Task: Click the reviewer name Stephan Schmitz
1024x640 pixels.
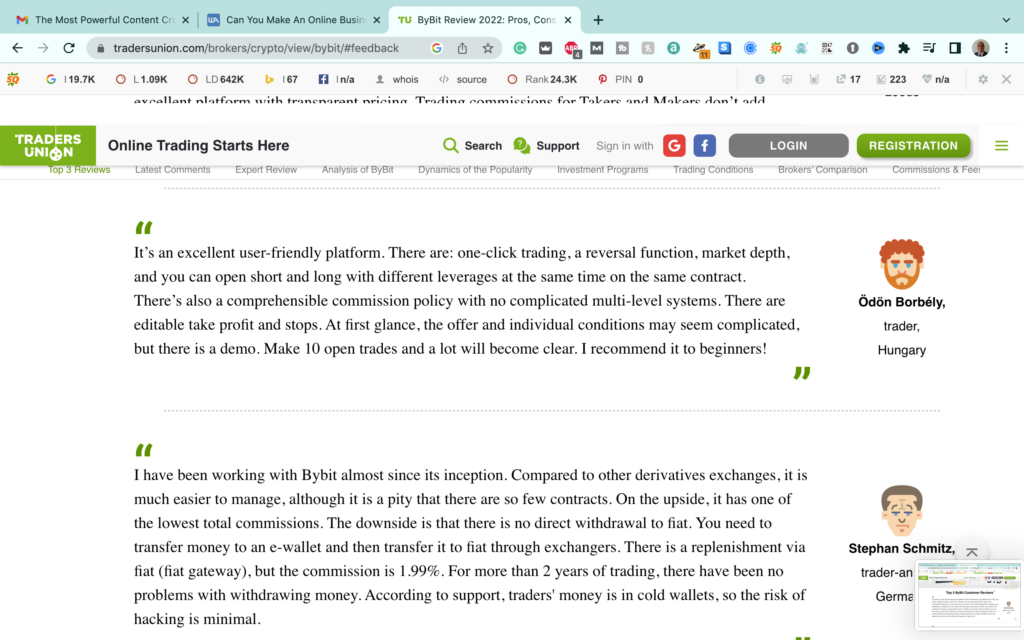Action: click(x=901, y=549)
